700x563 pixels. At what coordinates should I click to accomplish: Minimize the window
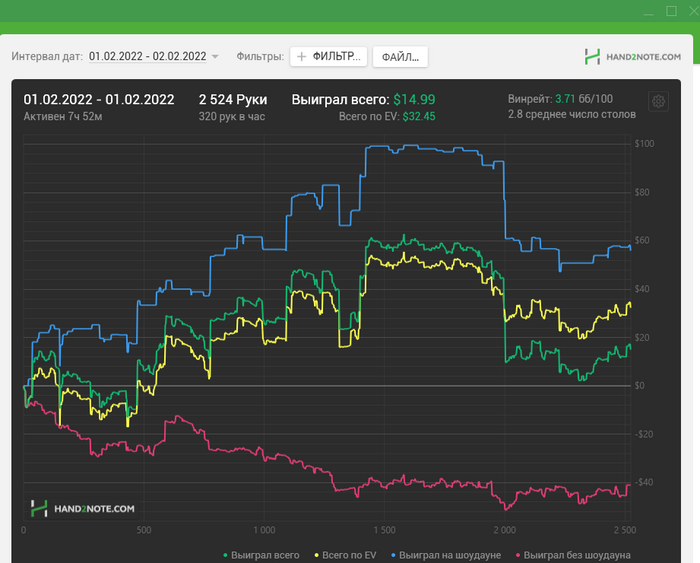[649, 13]
